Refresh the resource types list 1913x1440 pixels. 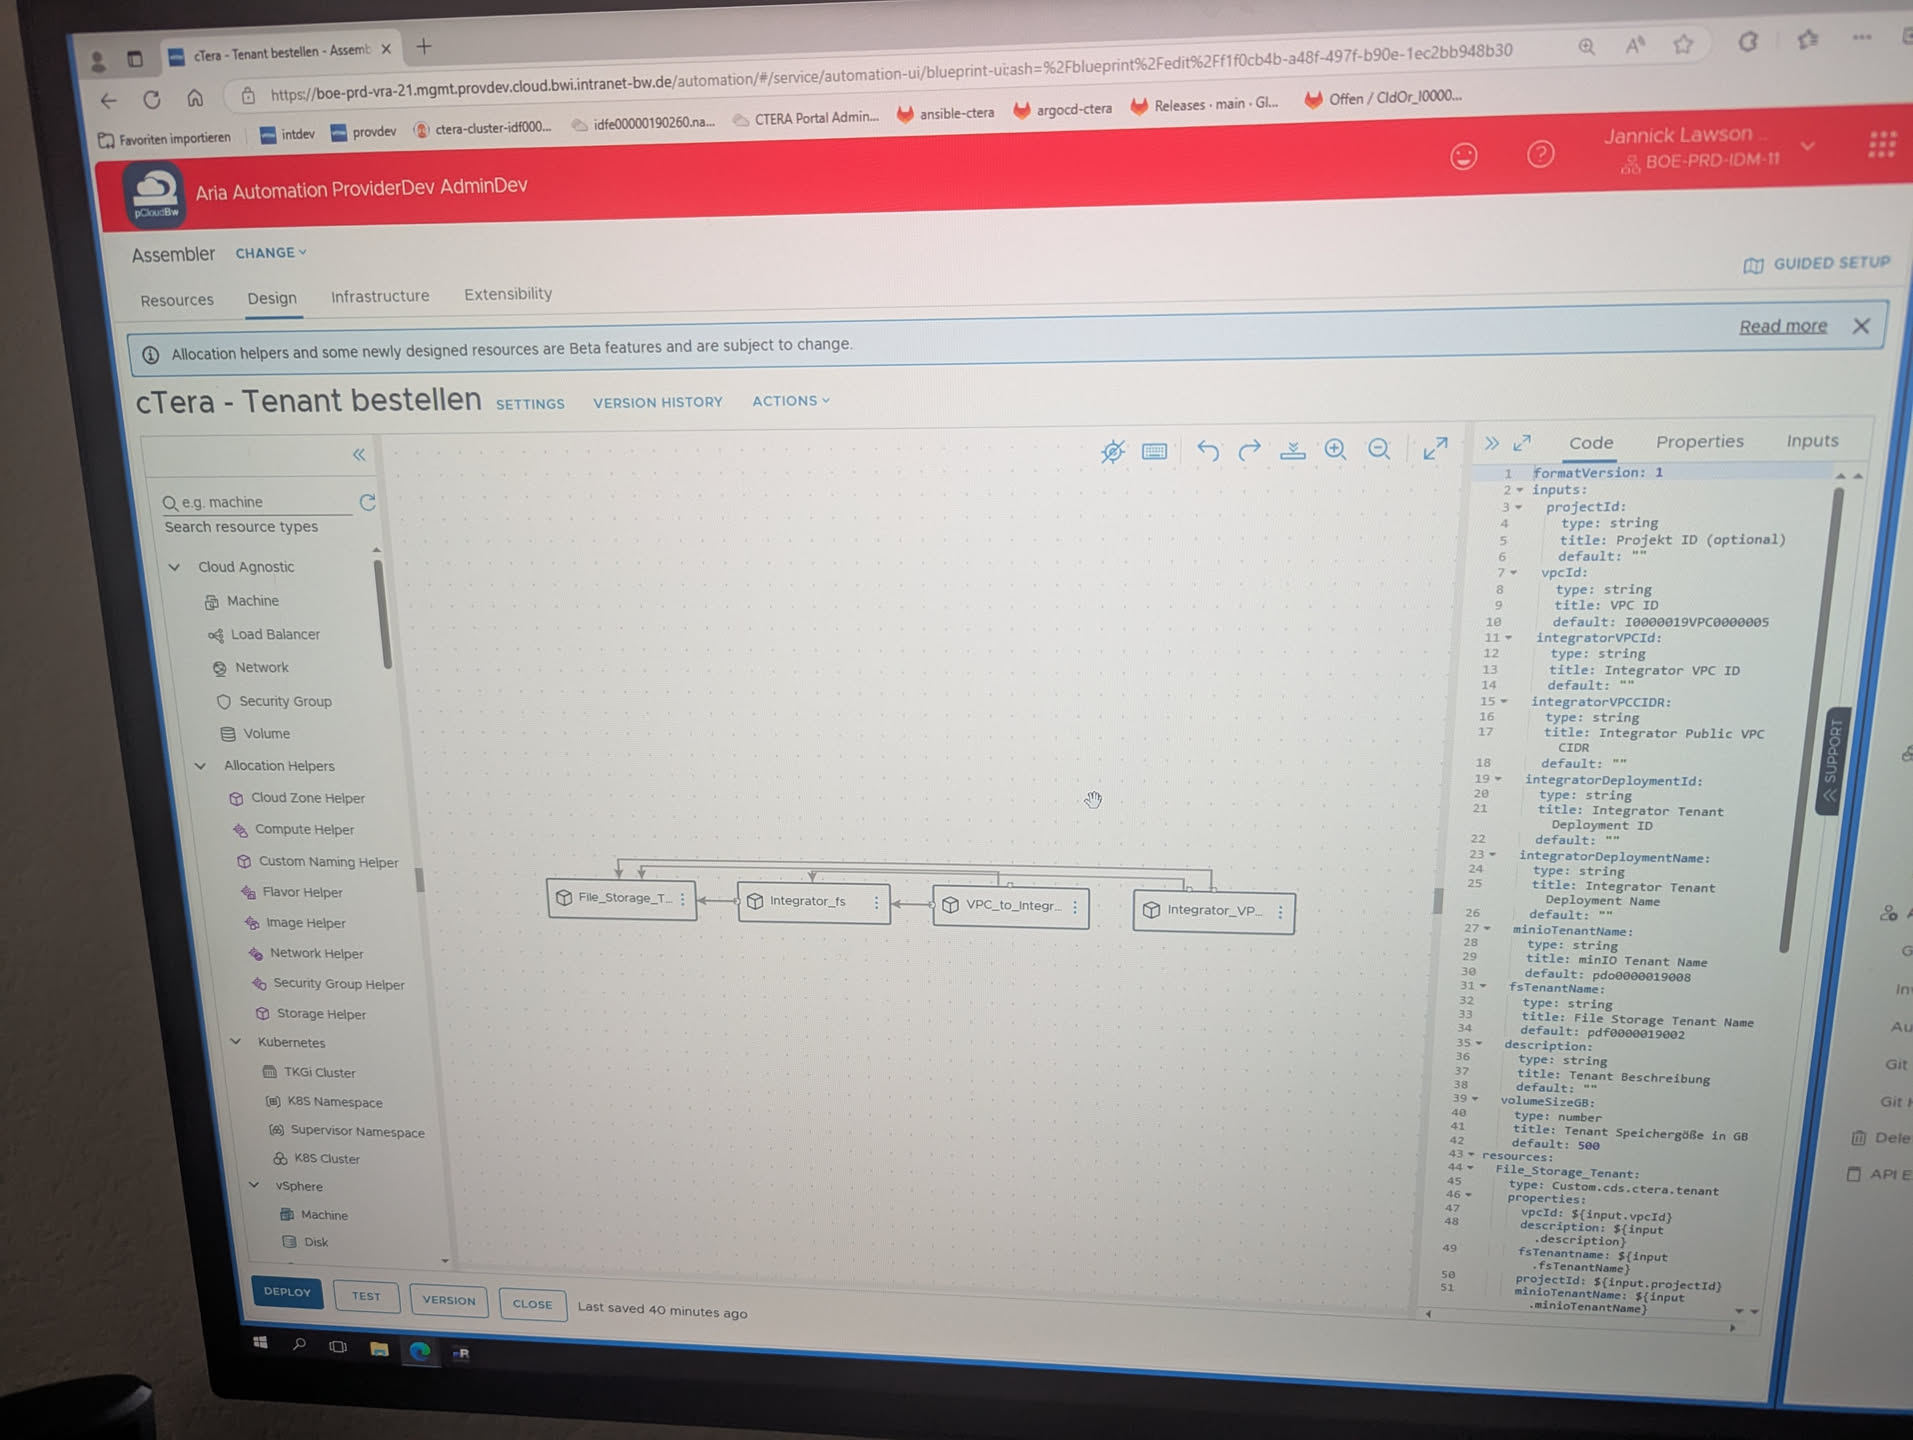[367, 502]
